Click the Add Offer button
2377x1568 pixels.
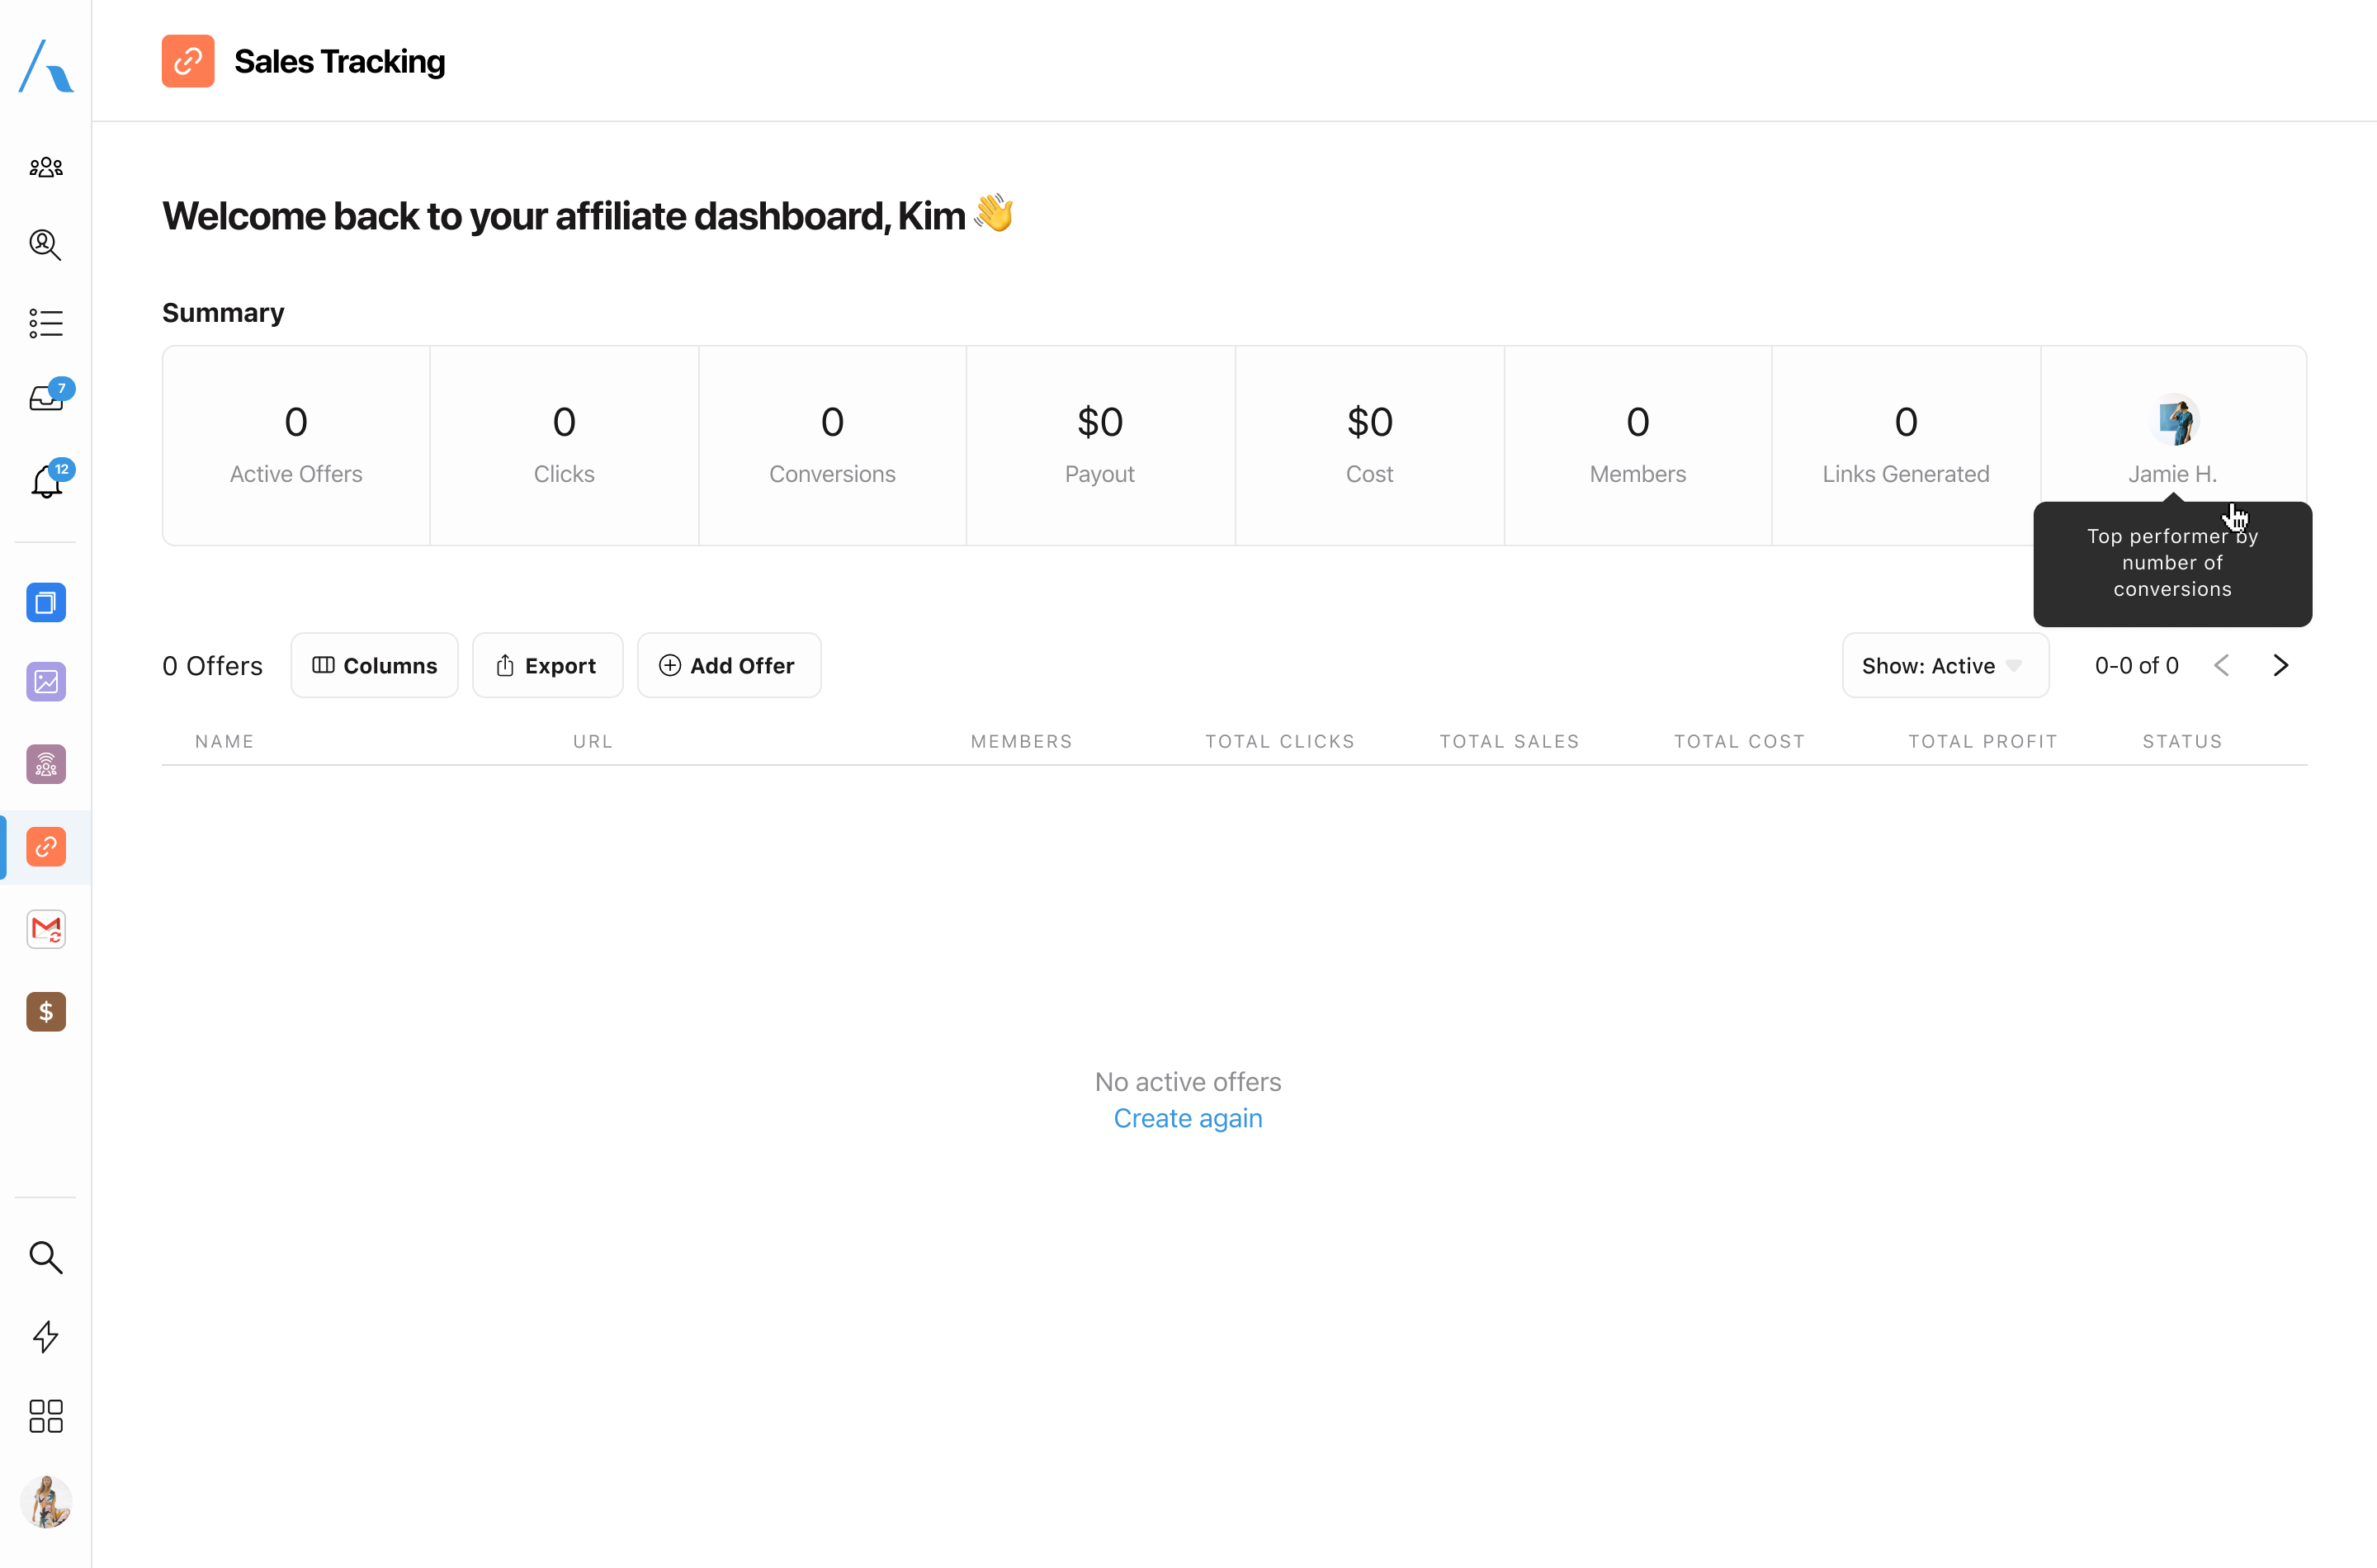[x=728, y=666]
